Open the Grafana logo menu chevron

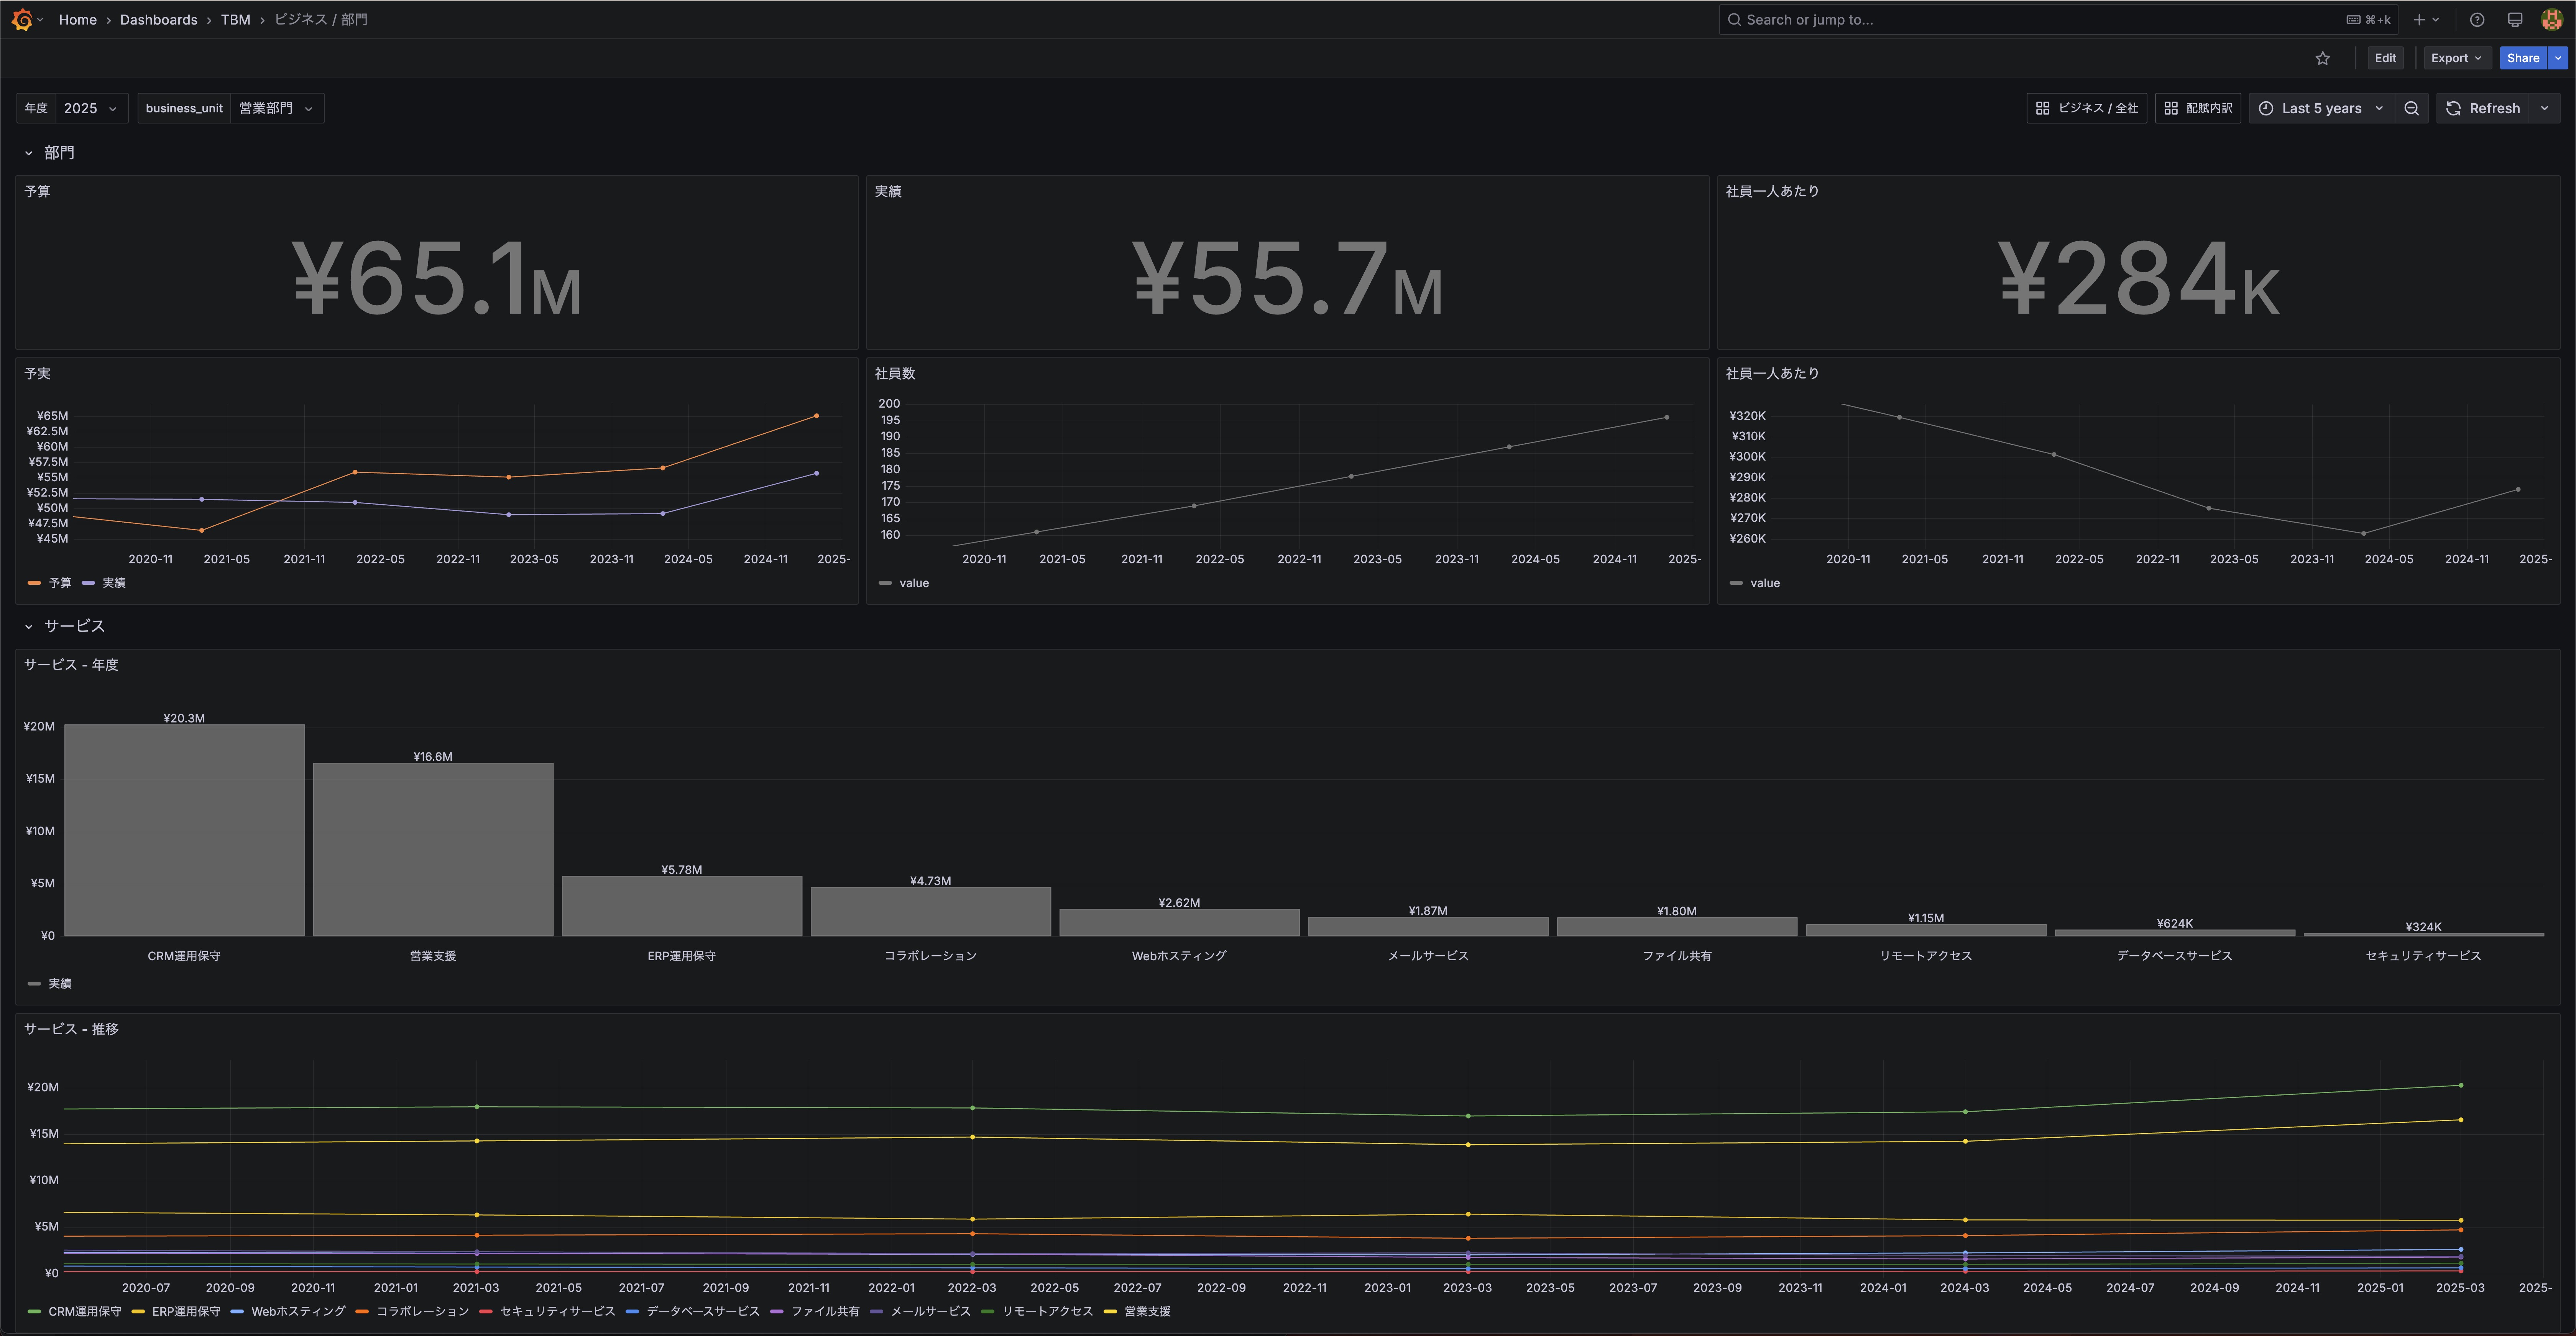click(40, 19)
